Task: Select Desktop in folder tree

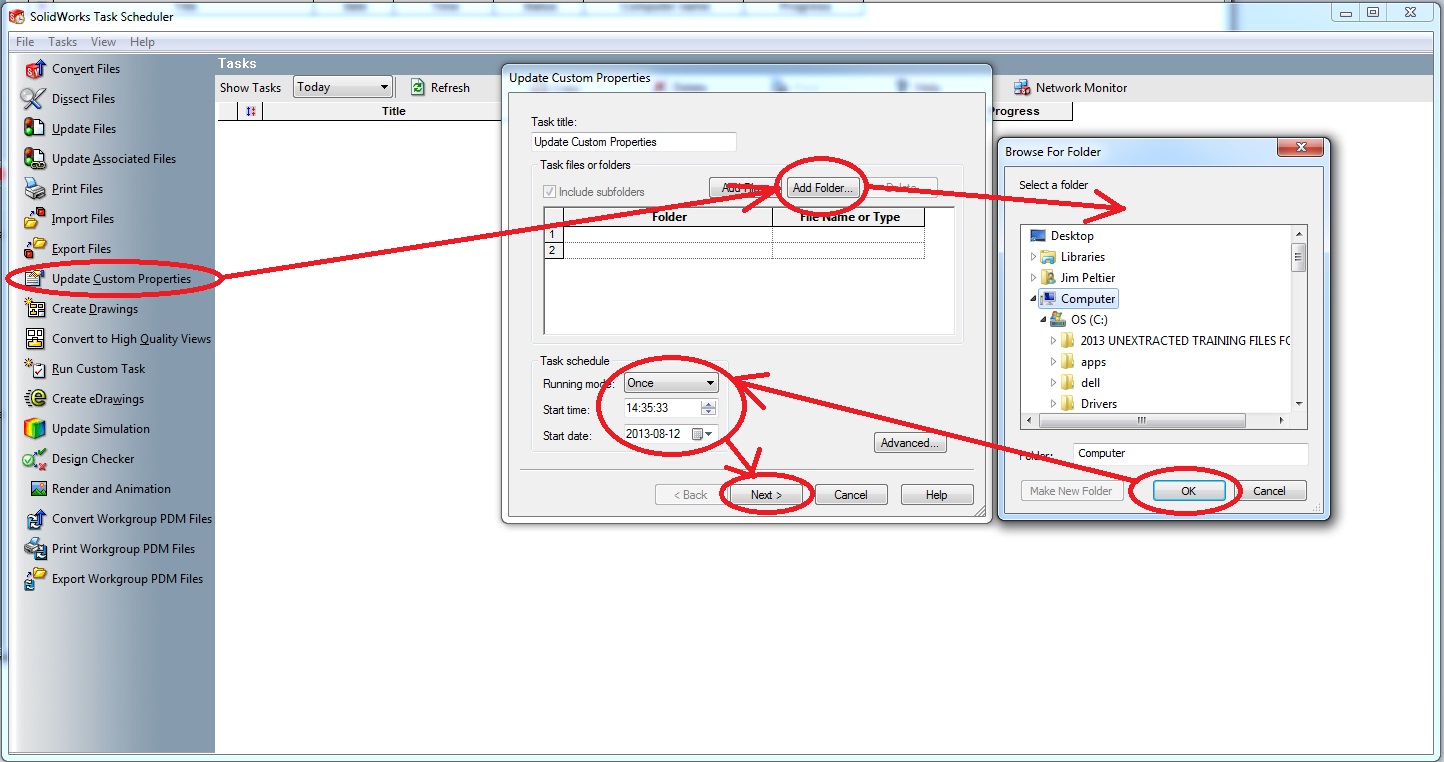Action: coord(1072,236)
